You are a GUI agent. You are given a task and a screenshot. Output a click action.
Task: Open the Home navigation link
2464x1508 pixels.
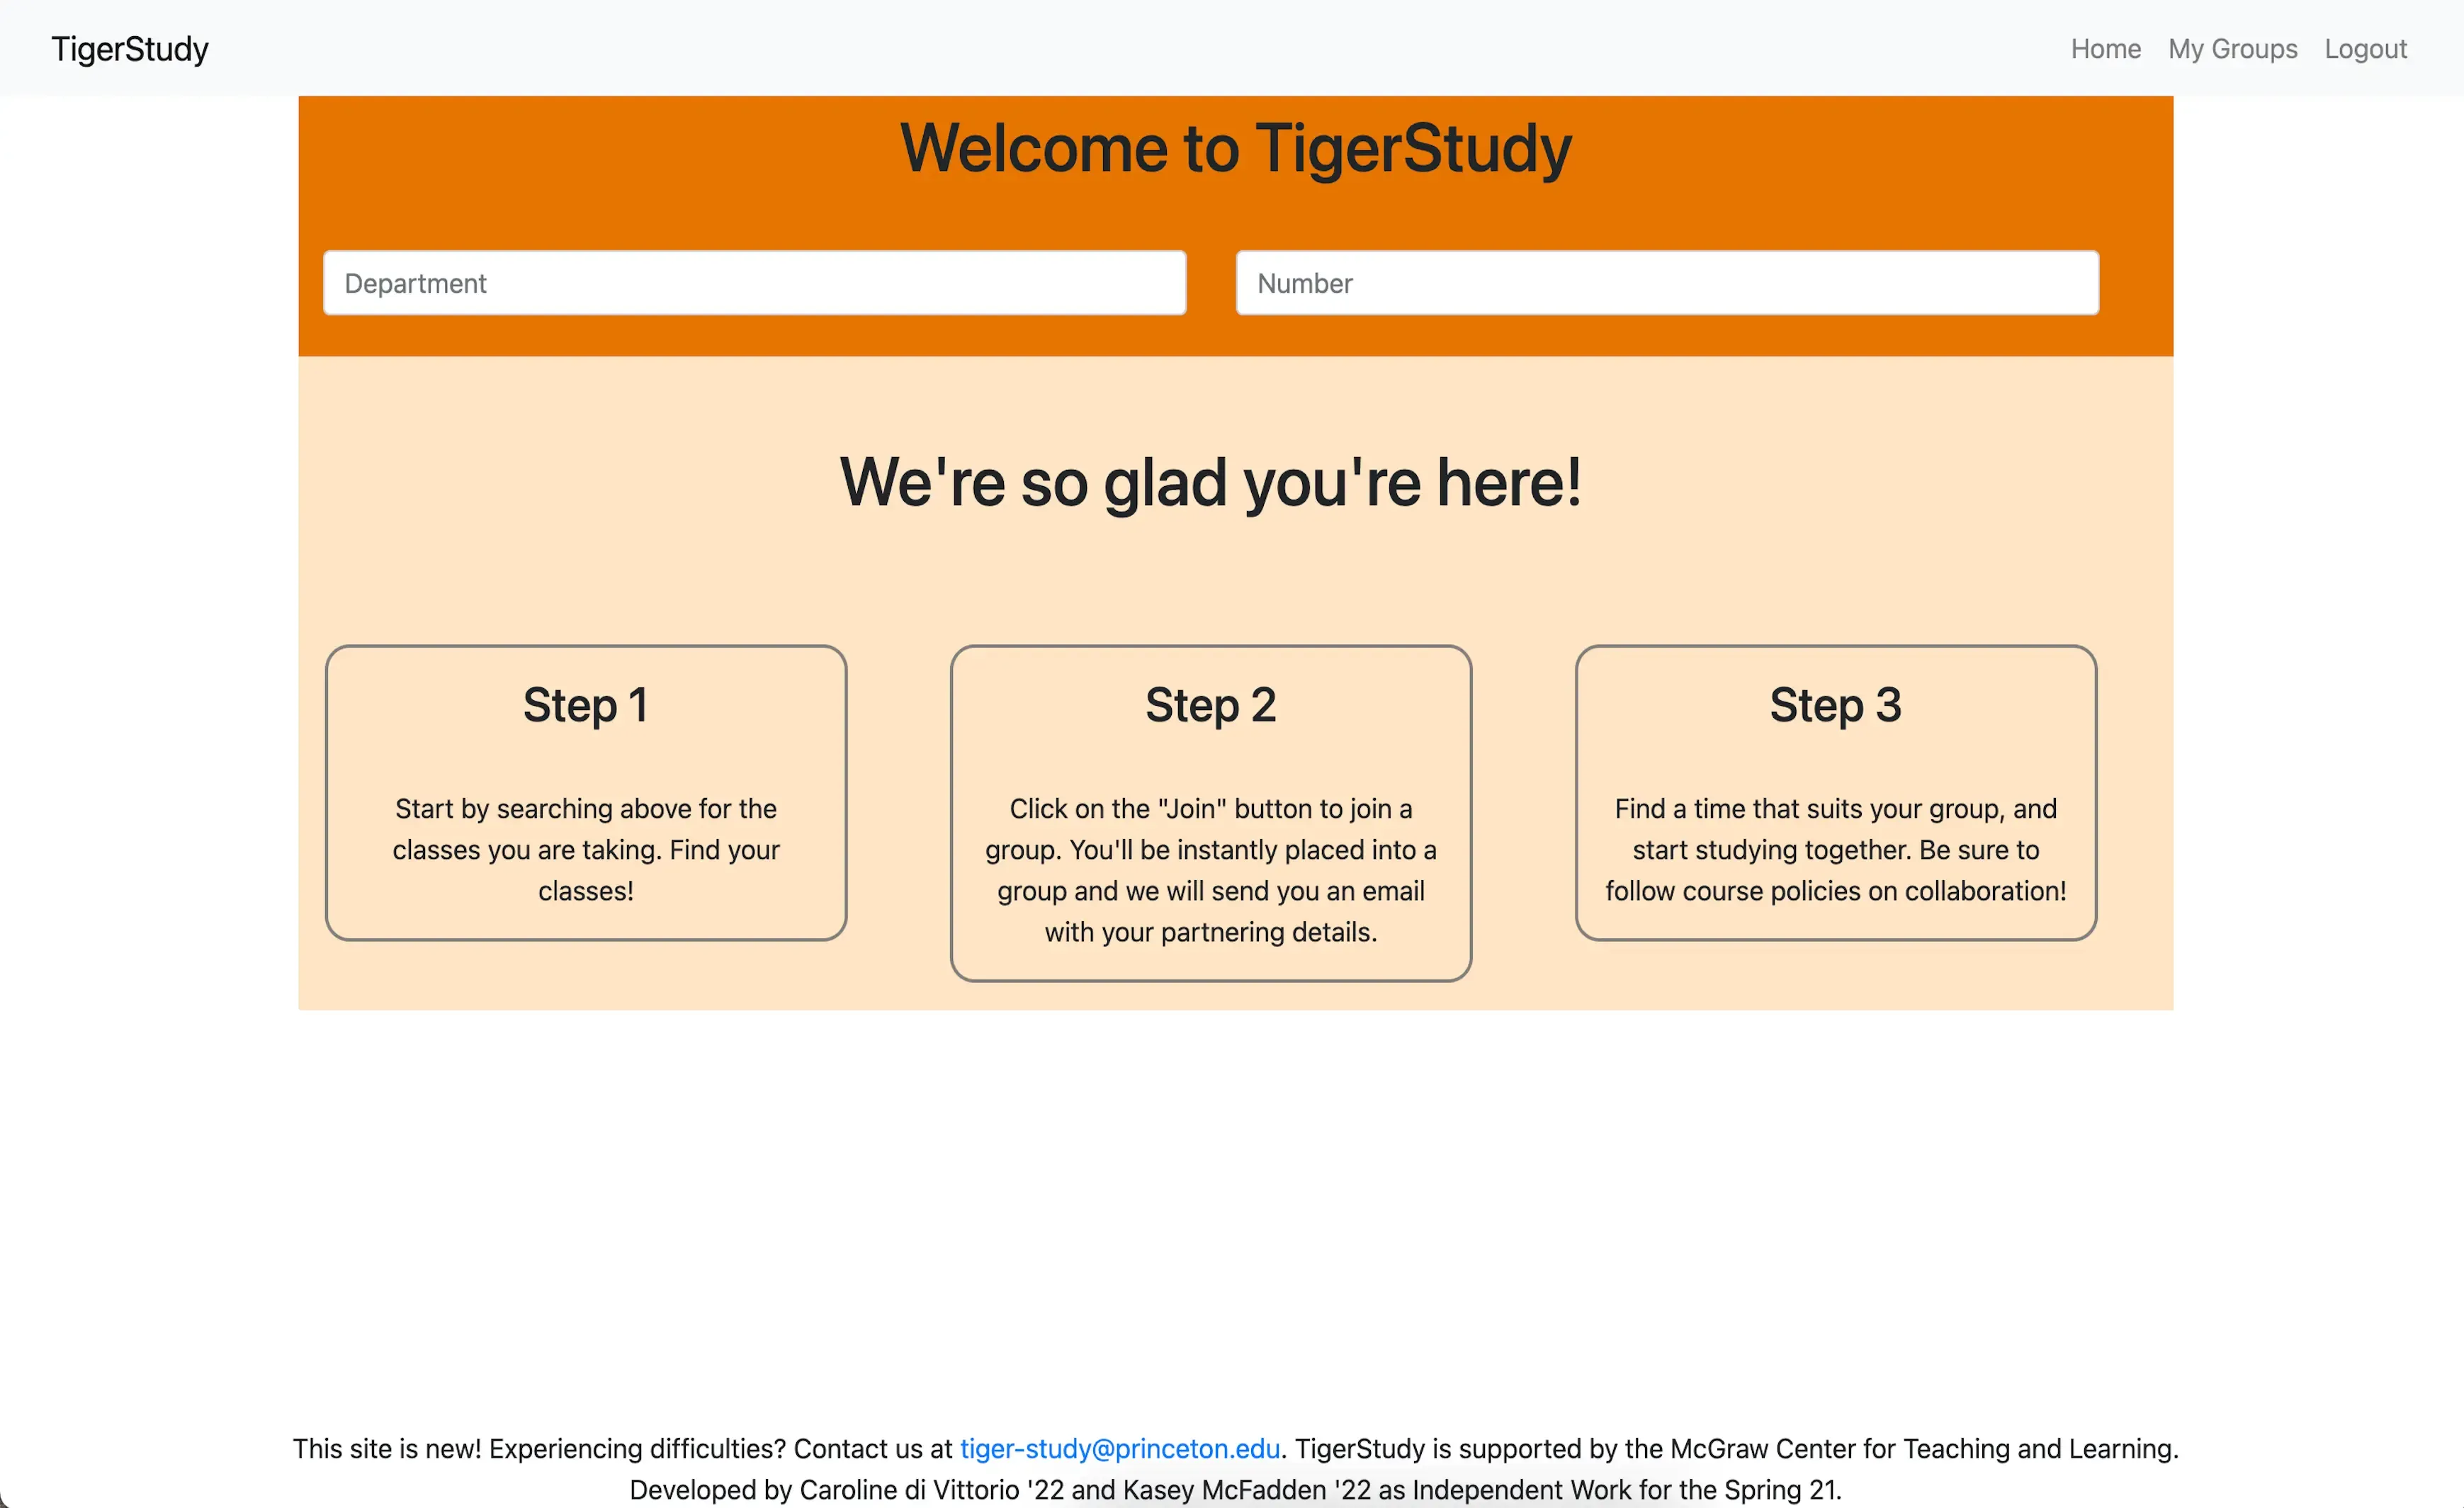point(2107,47)
